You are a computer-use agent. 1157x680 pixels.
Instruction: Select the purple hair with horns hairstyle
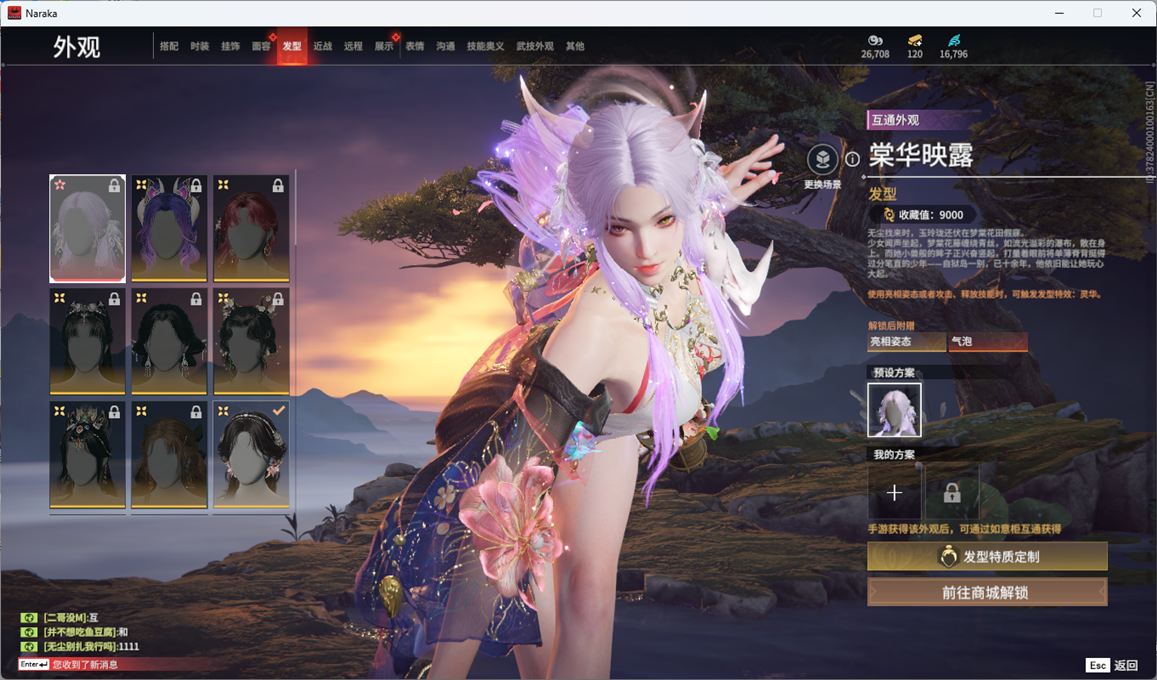[x=169, y=228]
